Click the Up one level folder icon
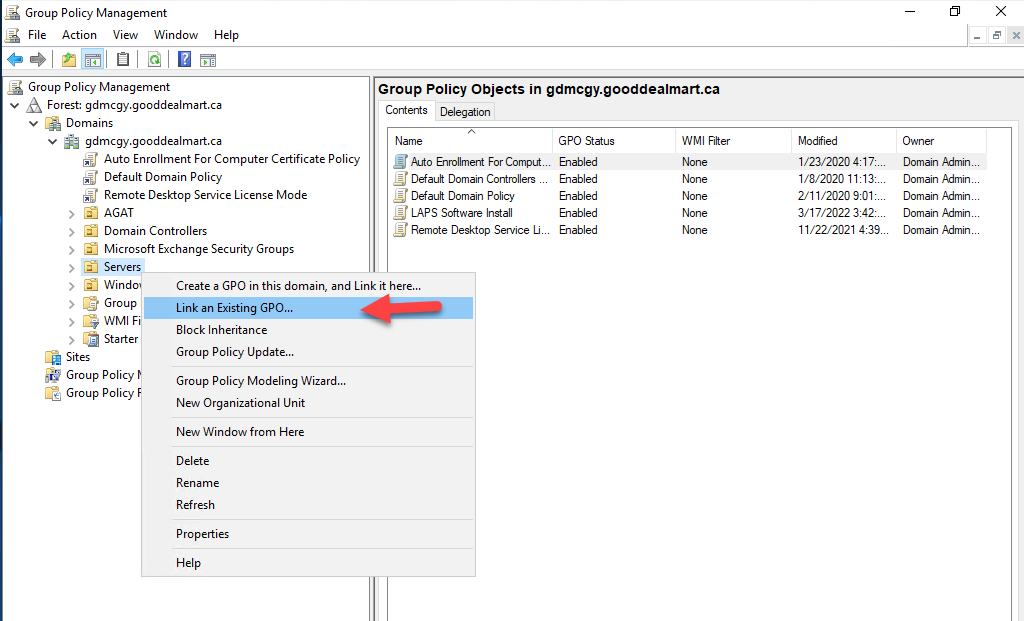This screenshot has width=1024, height=621. [69, 59]
